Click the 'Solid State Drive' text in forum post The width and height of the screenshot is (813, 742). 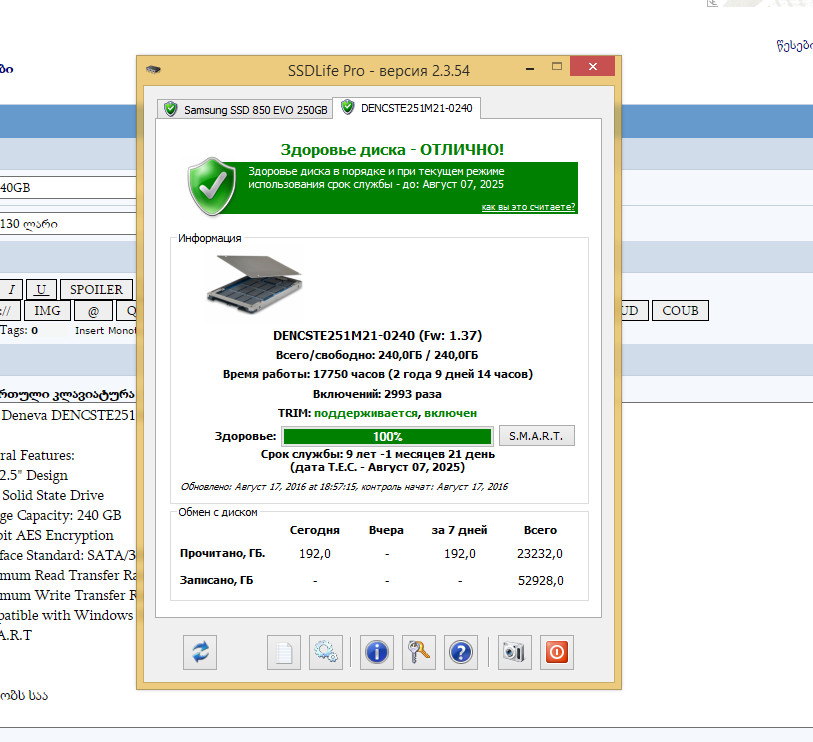click(x=53, y=495)
